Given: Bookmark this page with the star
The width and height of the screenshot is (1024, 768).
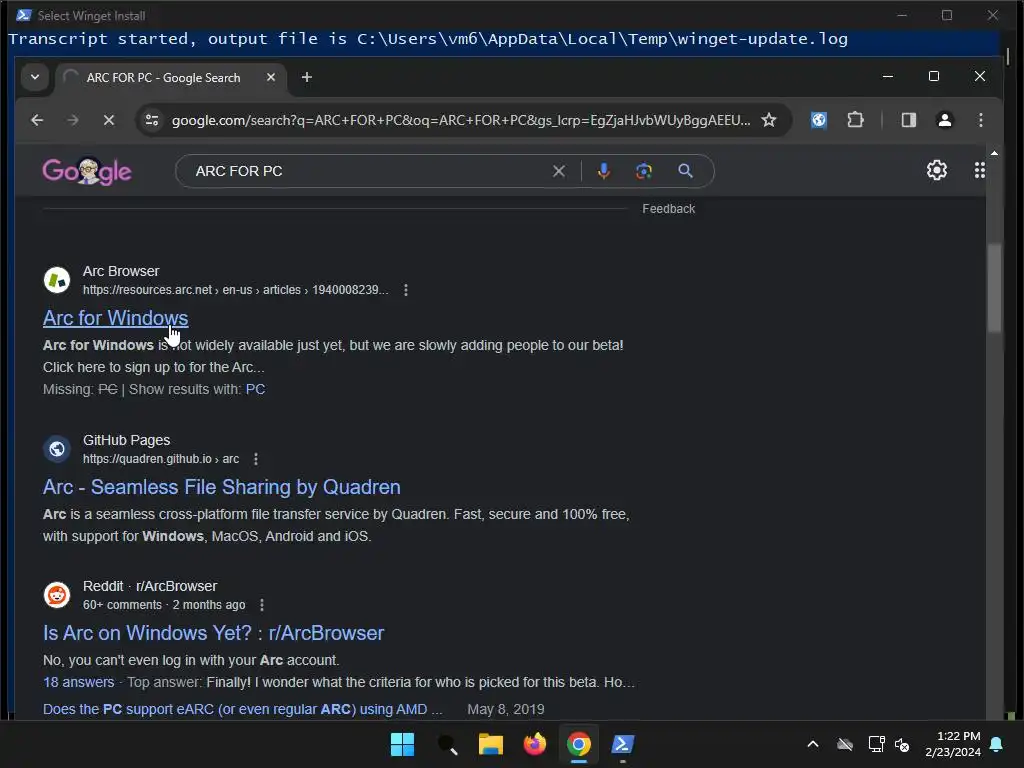Looking at the screenshot, I should pyautogui.click(x=769, y=120).
